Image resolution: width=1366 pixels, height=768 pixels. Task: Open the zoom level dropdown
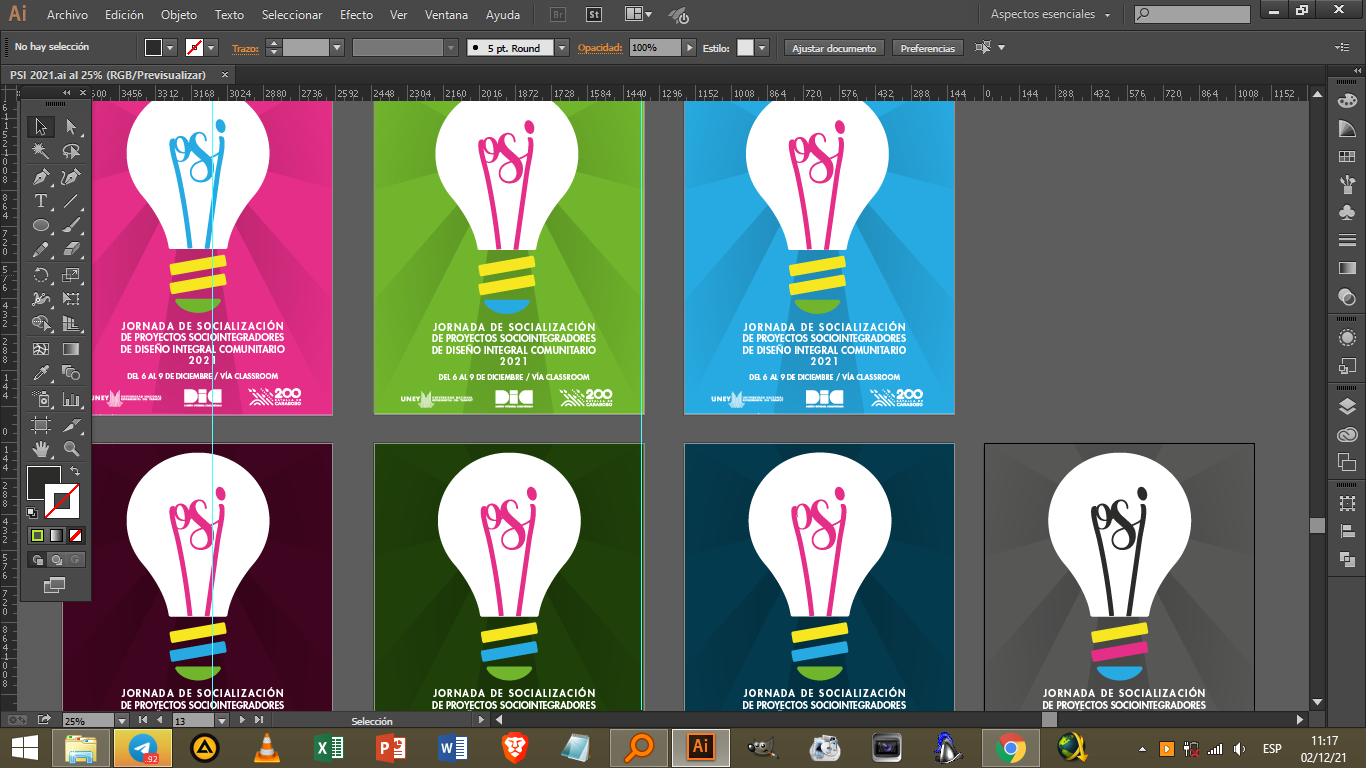click(122, 720)
